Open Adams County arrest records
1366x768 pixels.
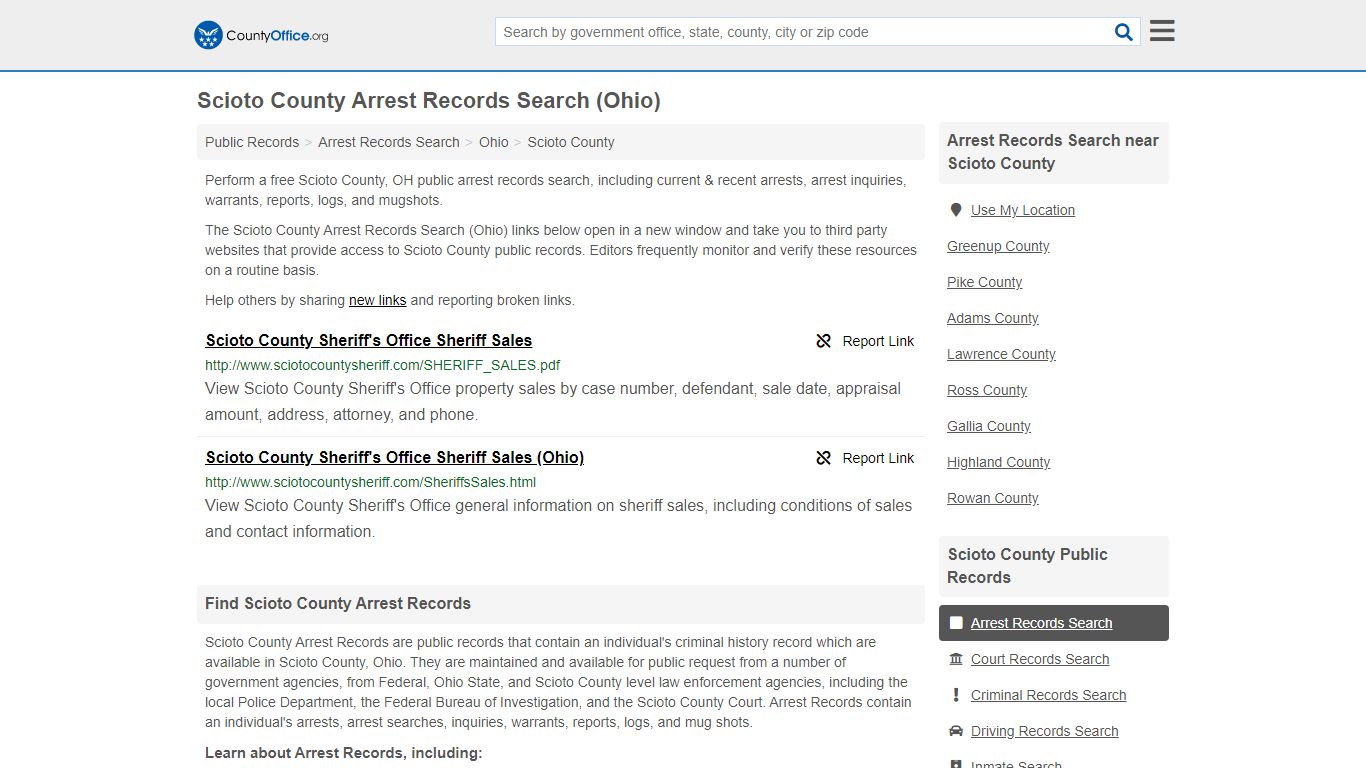[x=993, y=318]
